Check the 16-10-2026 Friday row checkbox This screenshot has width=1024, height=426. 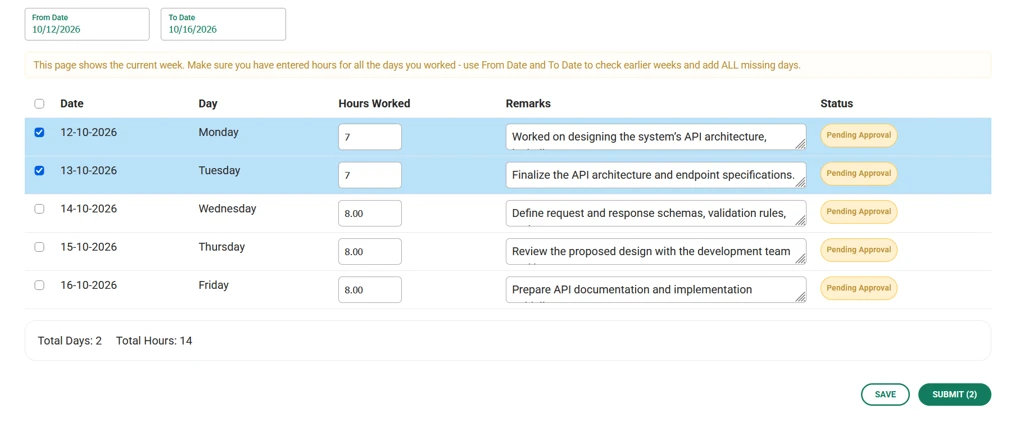39,286
